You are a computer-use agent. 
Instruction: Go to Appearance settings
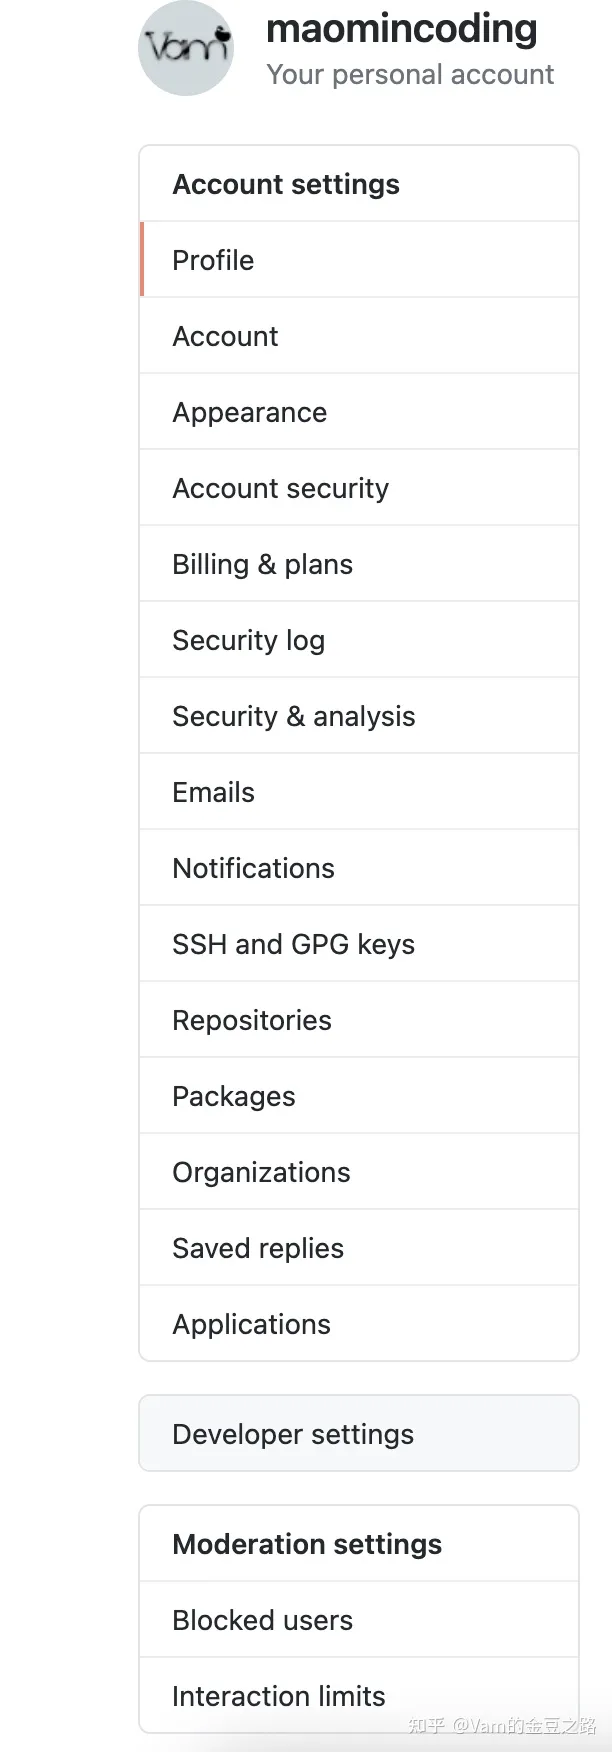point(249,412)
